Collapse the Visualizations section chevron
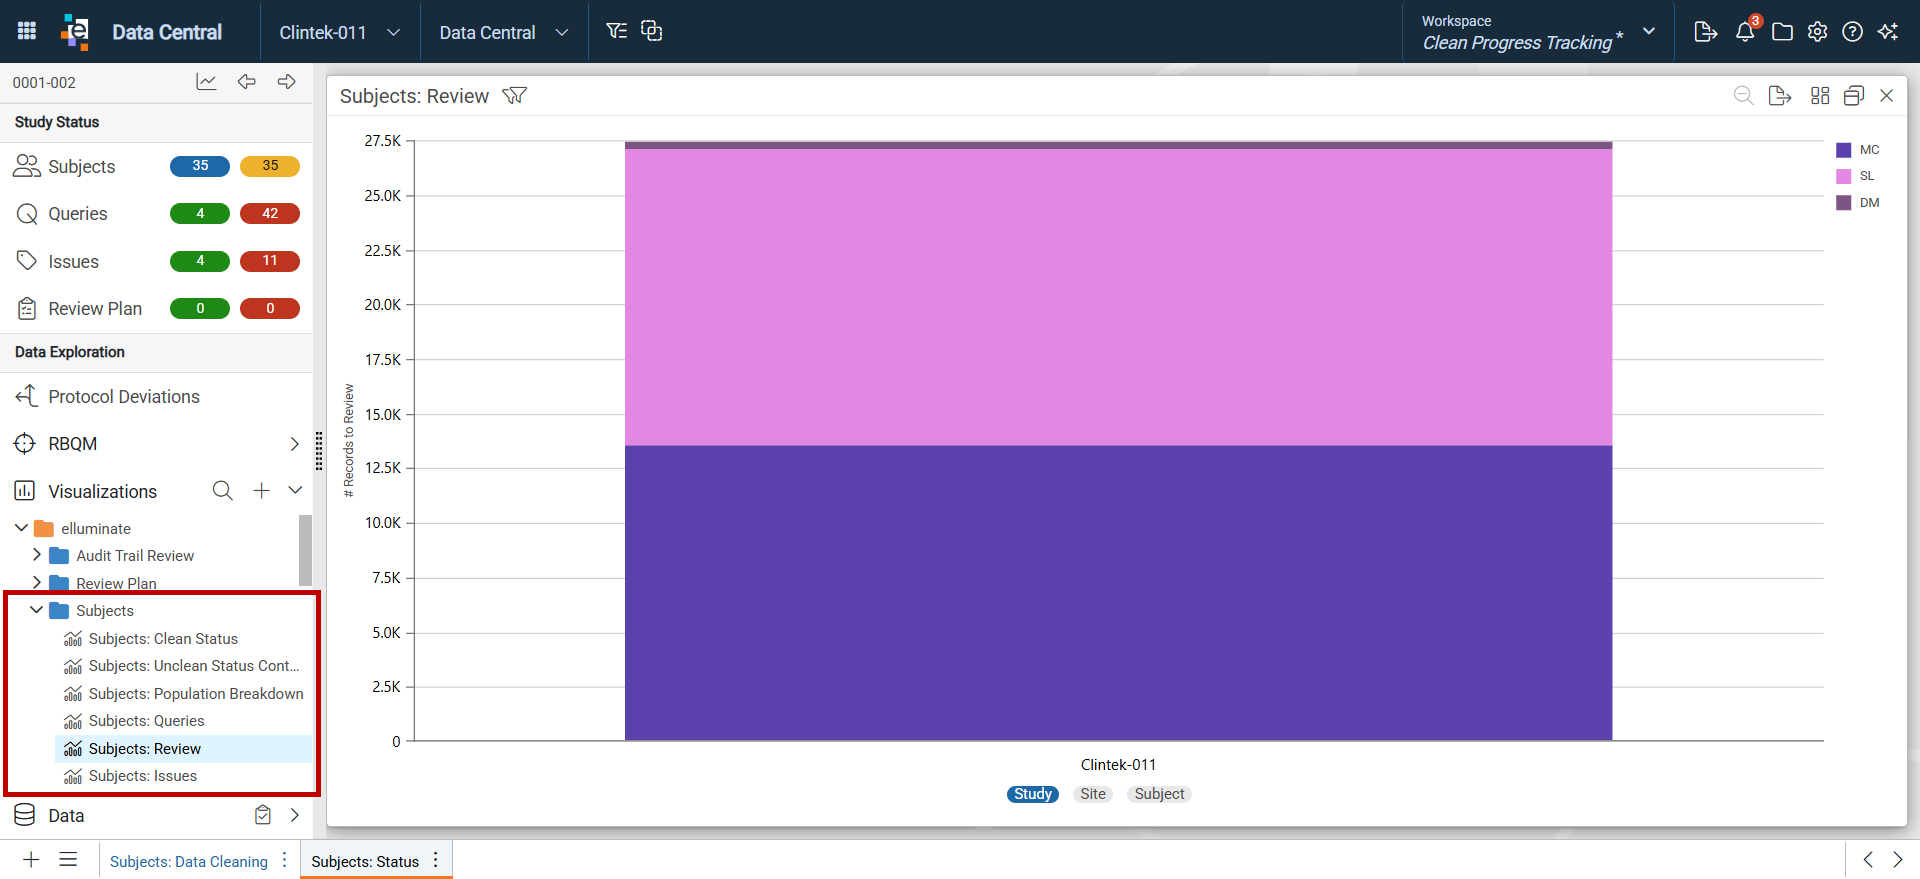The image size is (1920, 879). (x=295, y=491)
